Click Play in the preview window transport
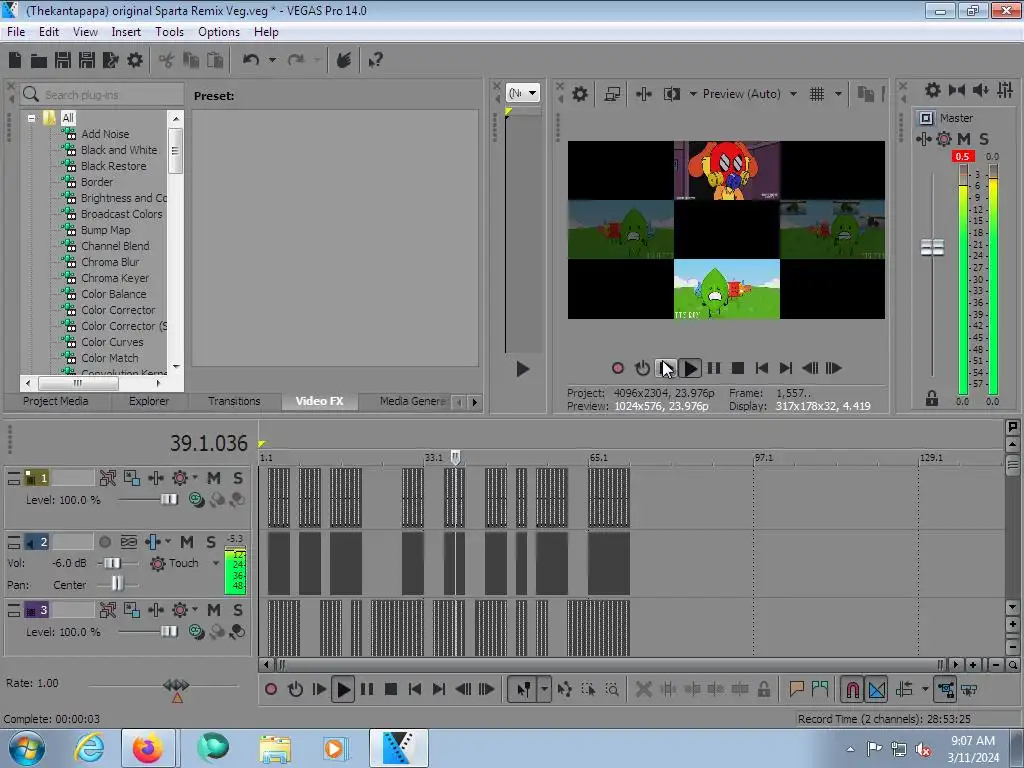 coord(690,368)
